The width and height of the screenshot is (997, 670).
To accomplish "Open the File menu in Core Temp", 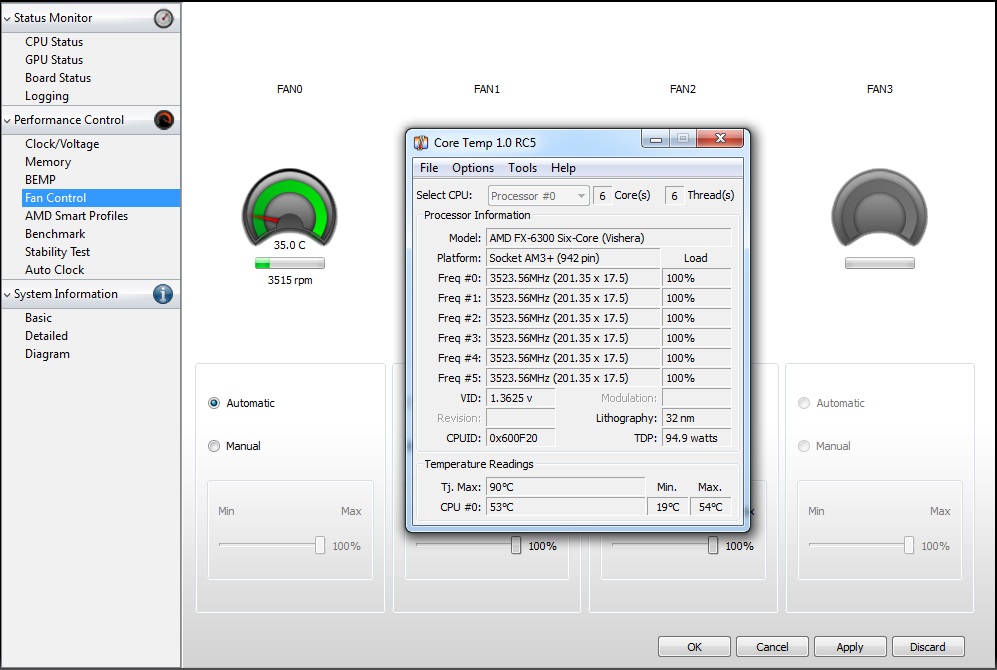I will pyautogui.click(x=429, y=168).
